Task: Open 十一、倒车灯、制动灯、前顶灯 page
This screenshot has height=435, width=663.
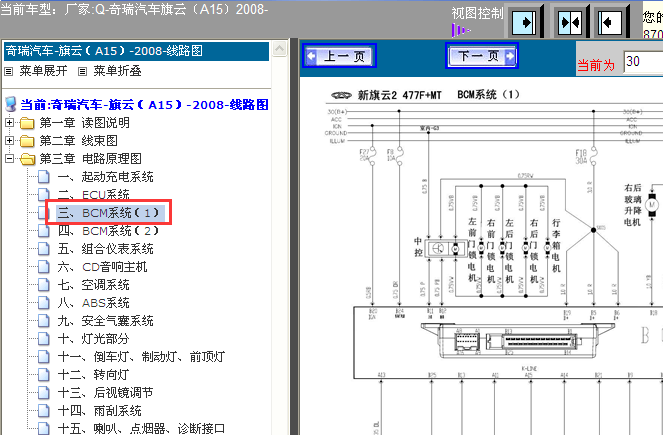Action: [142, 357]
